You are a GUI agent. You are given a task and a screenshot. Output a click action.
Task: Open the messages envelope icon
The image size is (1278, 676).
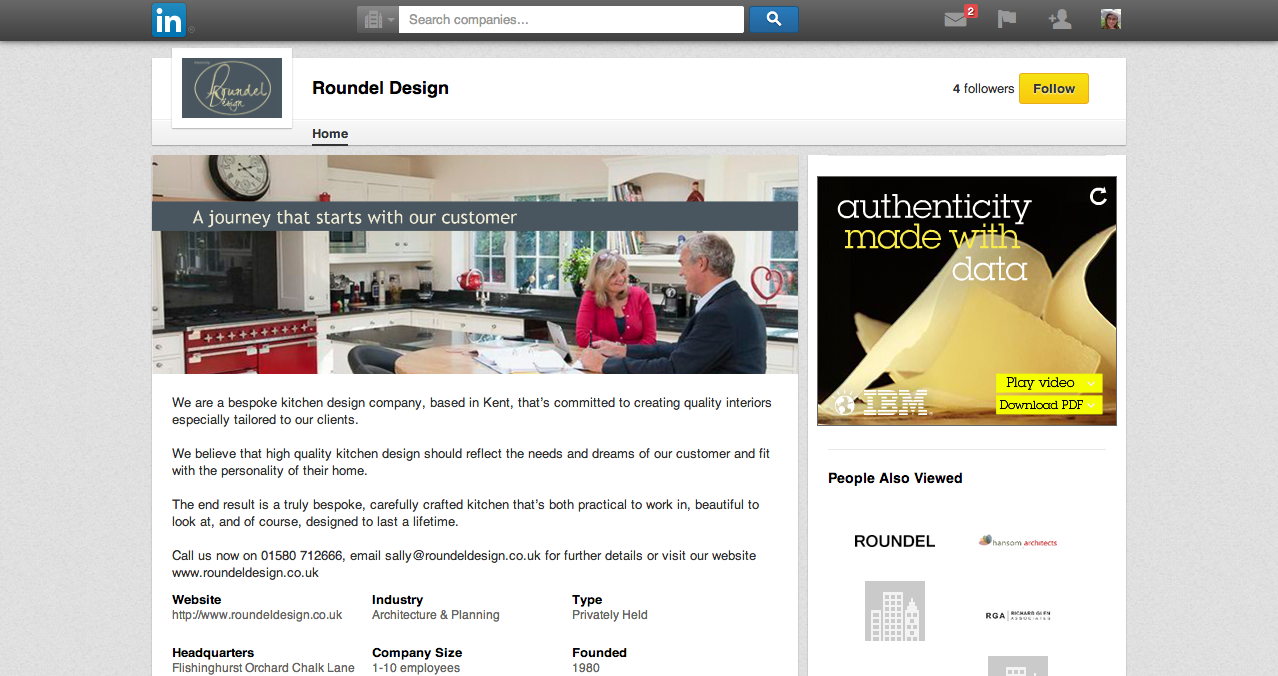pos(956,19)
